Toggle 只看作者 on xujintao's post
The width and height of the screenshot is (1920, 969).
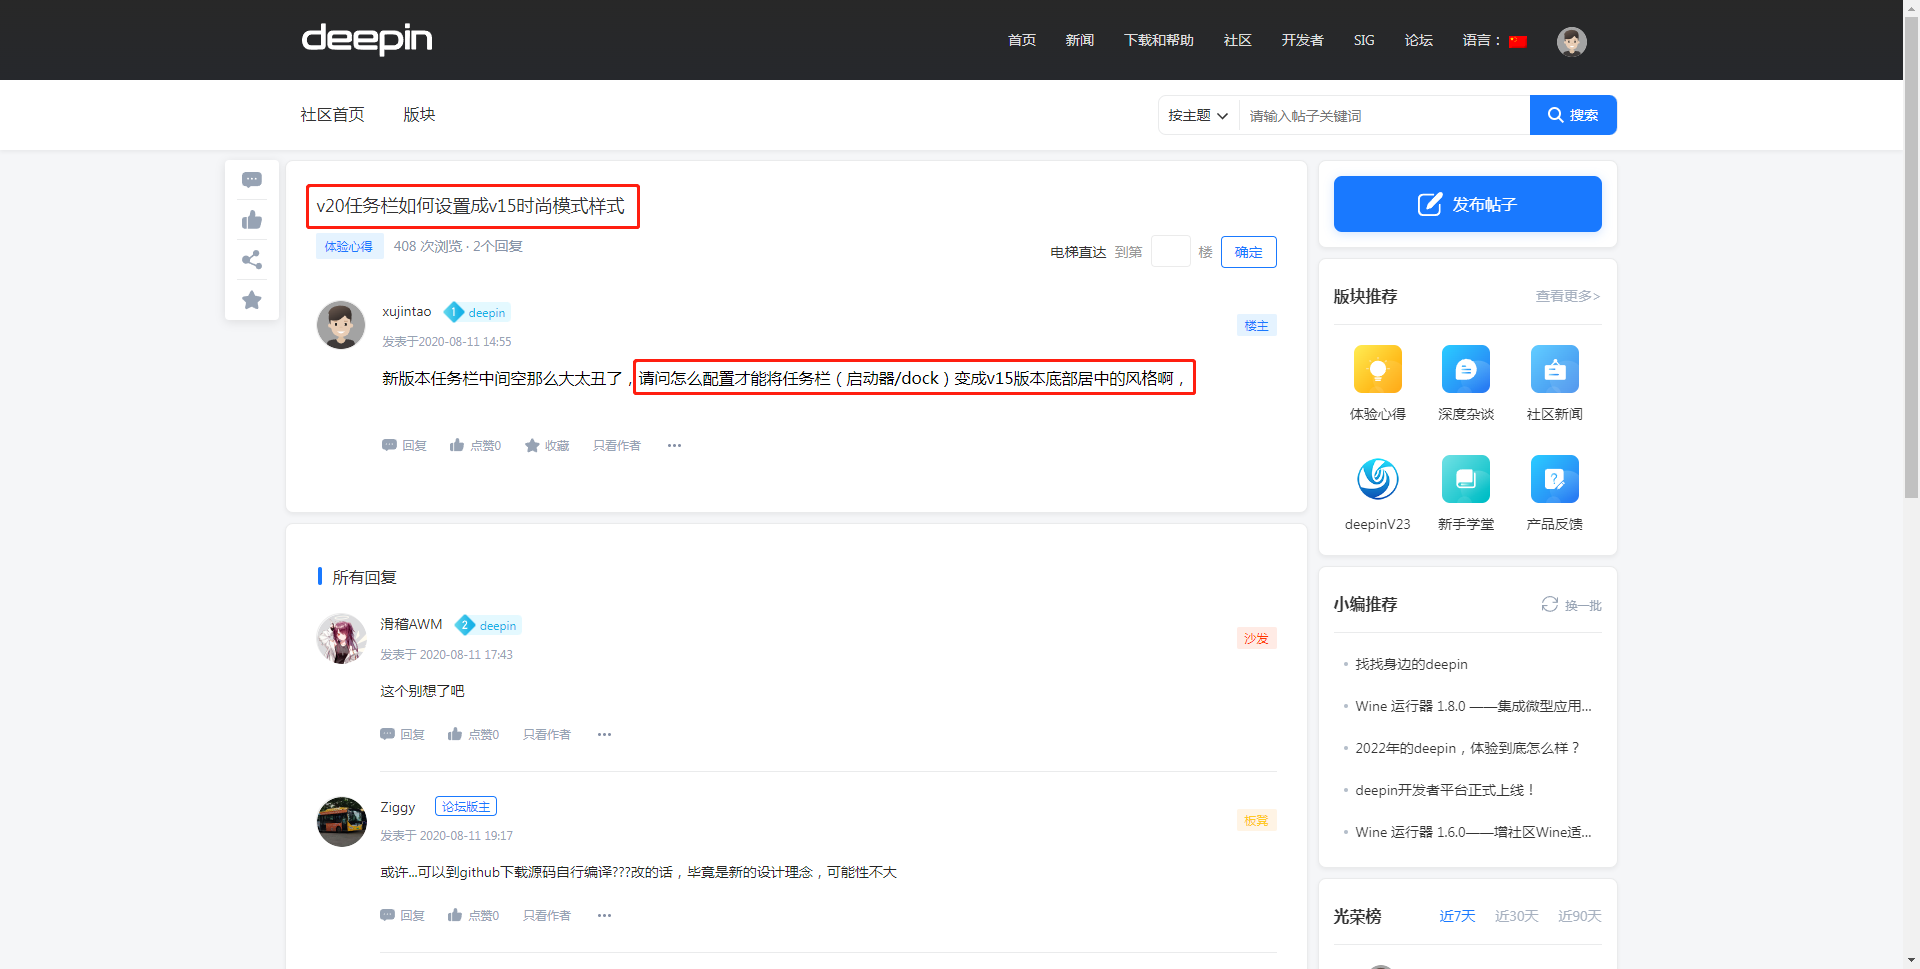click(x=616, y=446)
